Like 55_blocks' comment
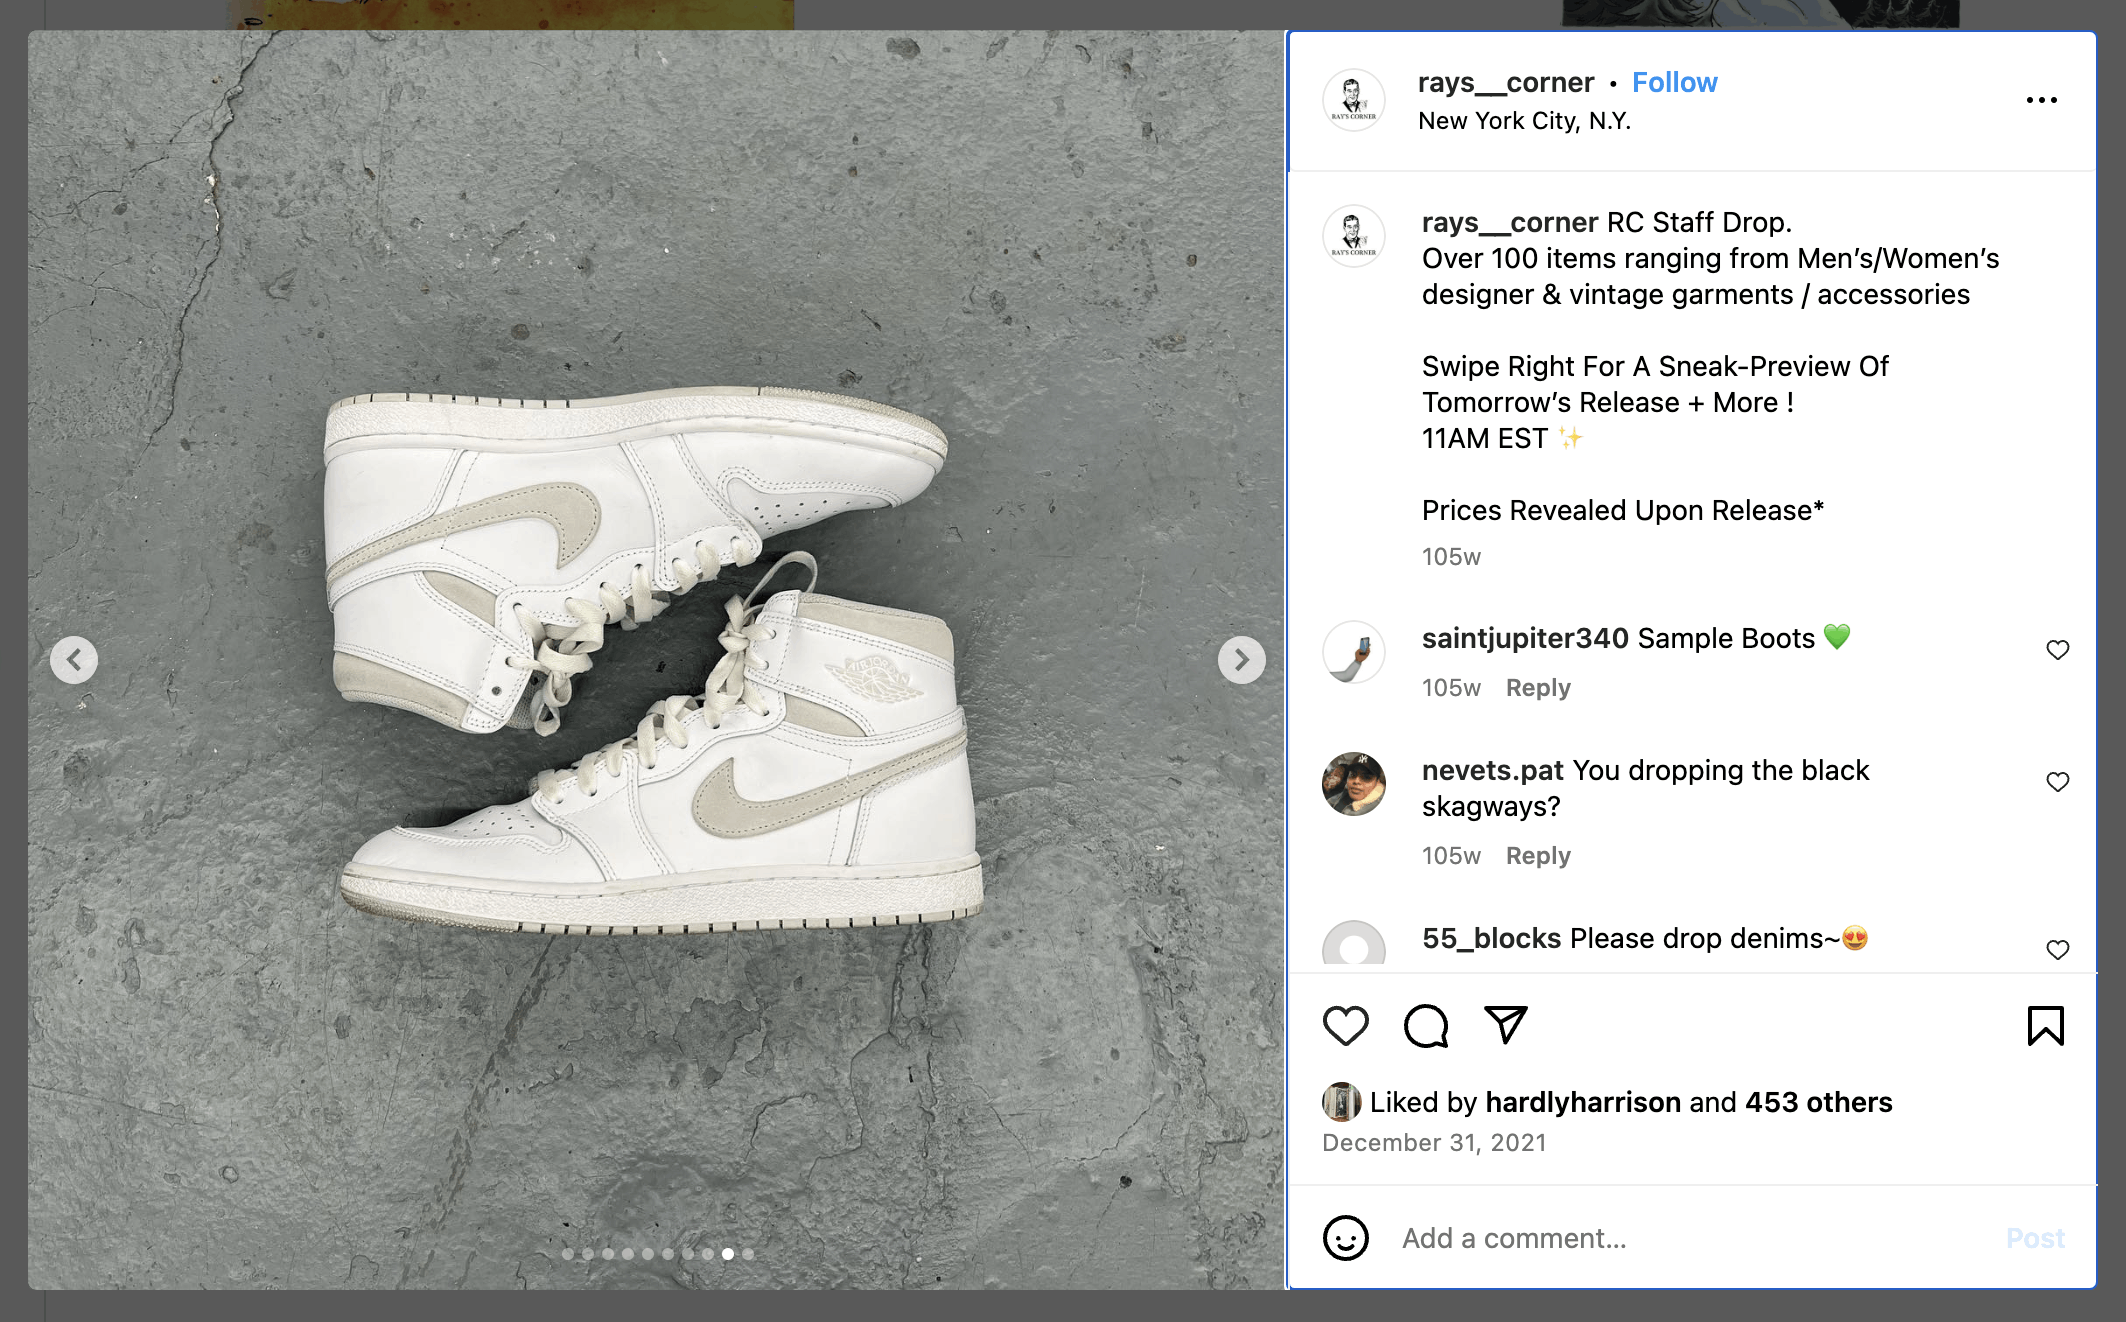Image resolution: width=2126 pixels, height=1322 pixels. [x=2057, y=950]
